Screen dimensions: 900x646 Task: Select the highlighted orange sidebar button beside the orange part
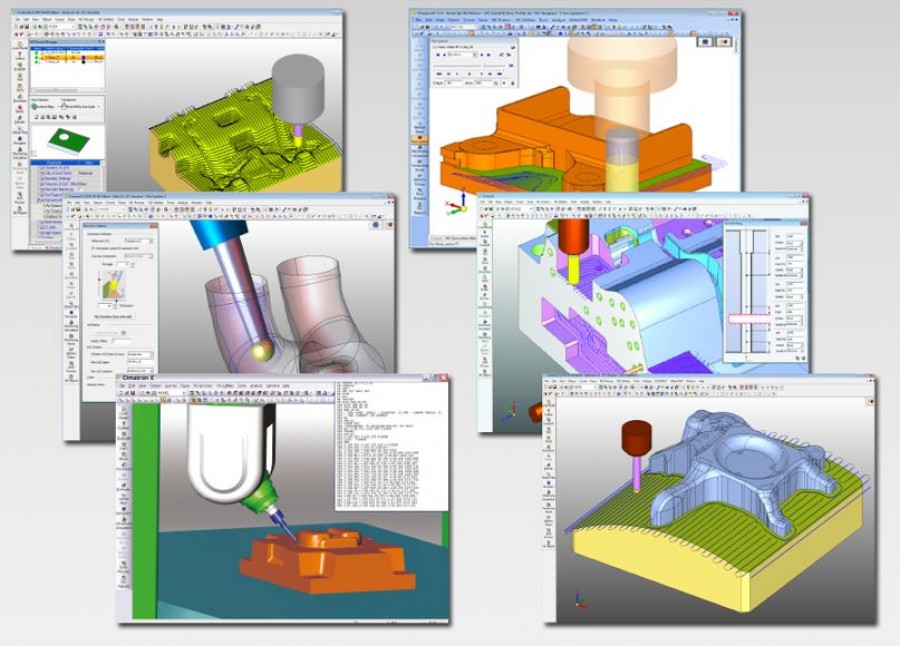418,138
